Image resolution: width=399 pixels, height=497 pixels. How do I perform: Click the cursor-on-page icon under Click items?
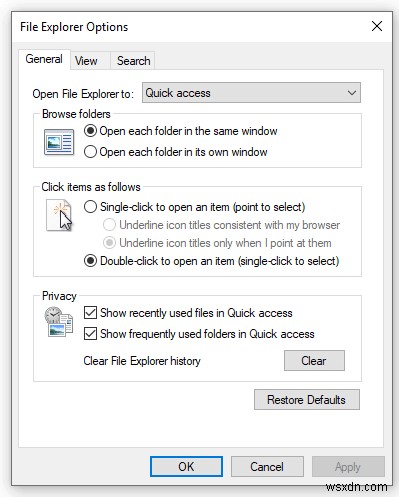point(59,215)
